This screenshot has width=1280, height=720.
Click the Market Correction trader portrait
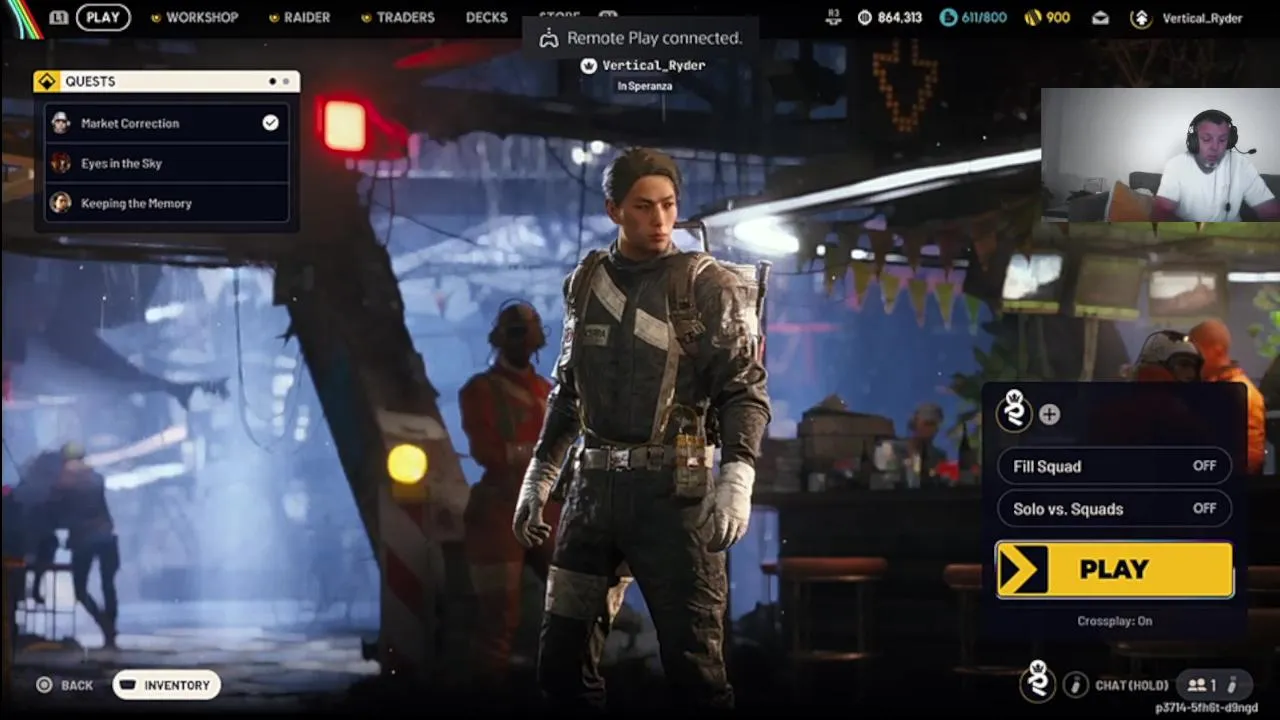point(61,123)
